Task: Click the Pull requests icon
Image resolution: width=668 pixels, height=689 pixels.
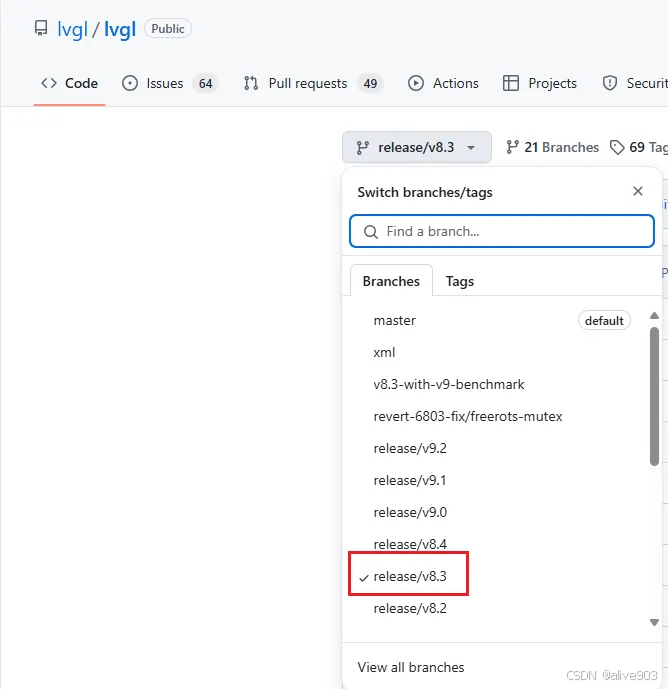Action: pos(251,83)
